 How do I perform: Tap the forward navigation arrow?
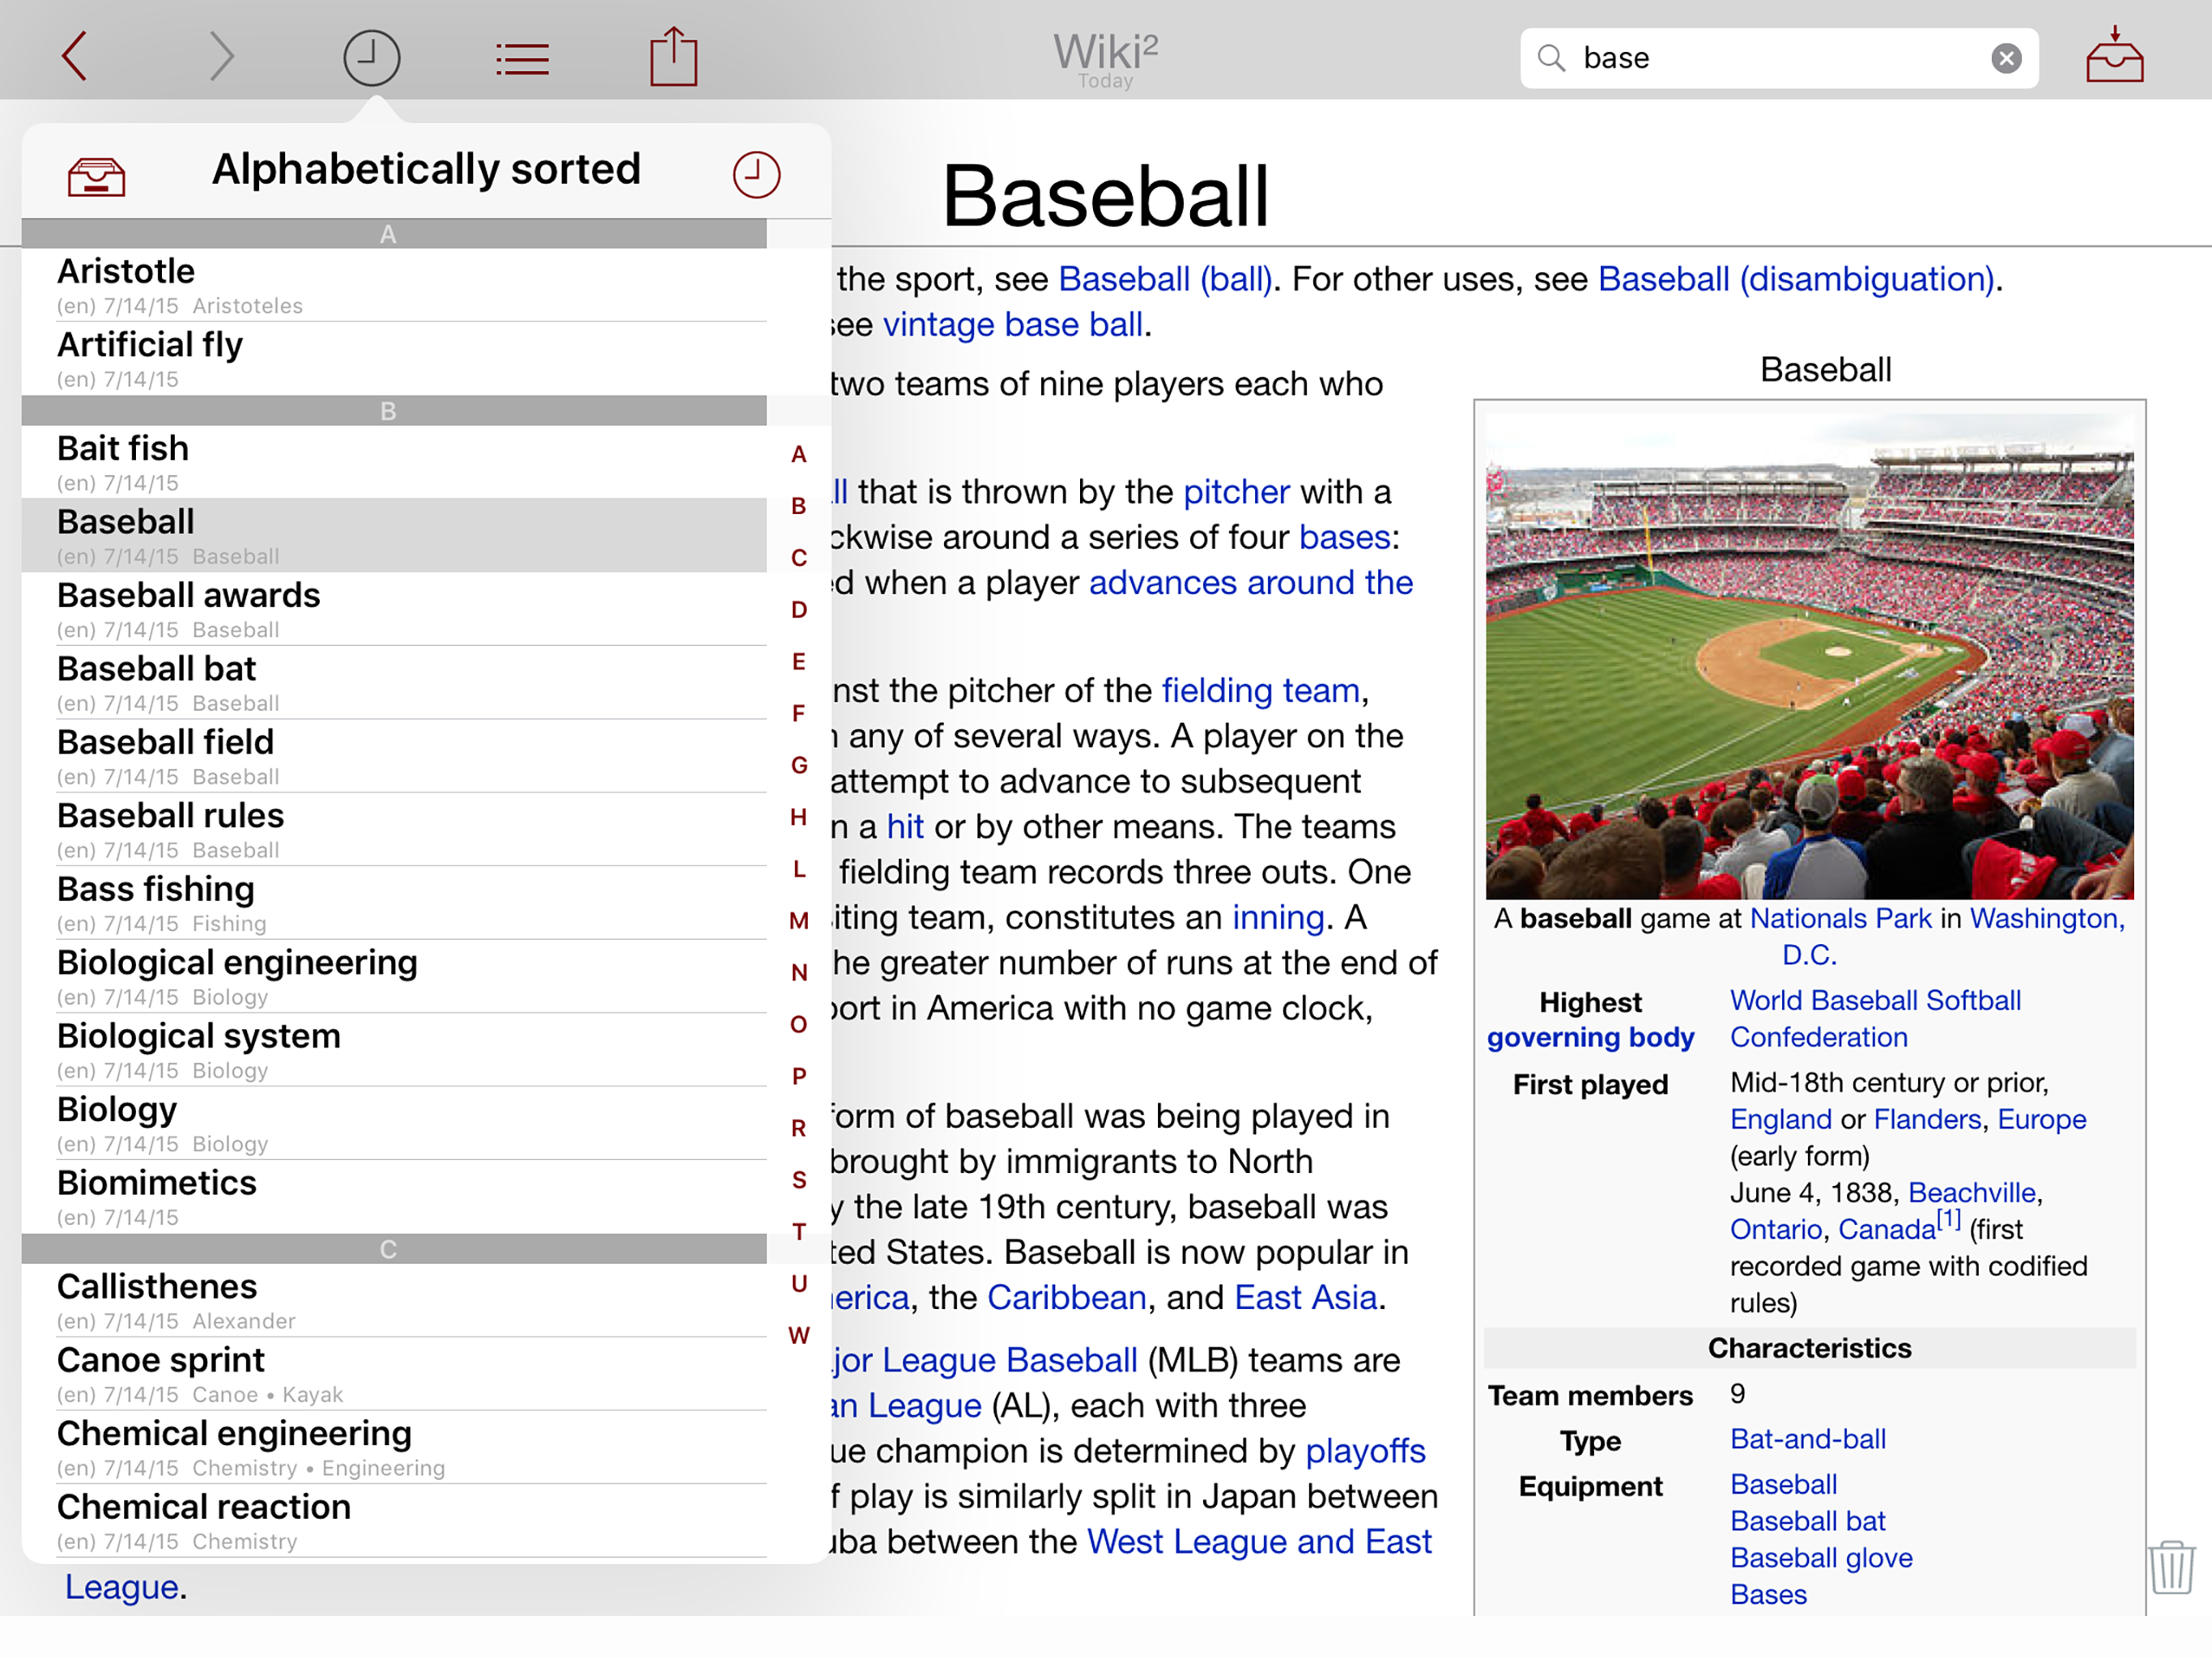(x=221, y=56)
